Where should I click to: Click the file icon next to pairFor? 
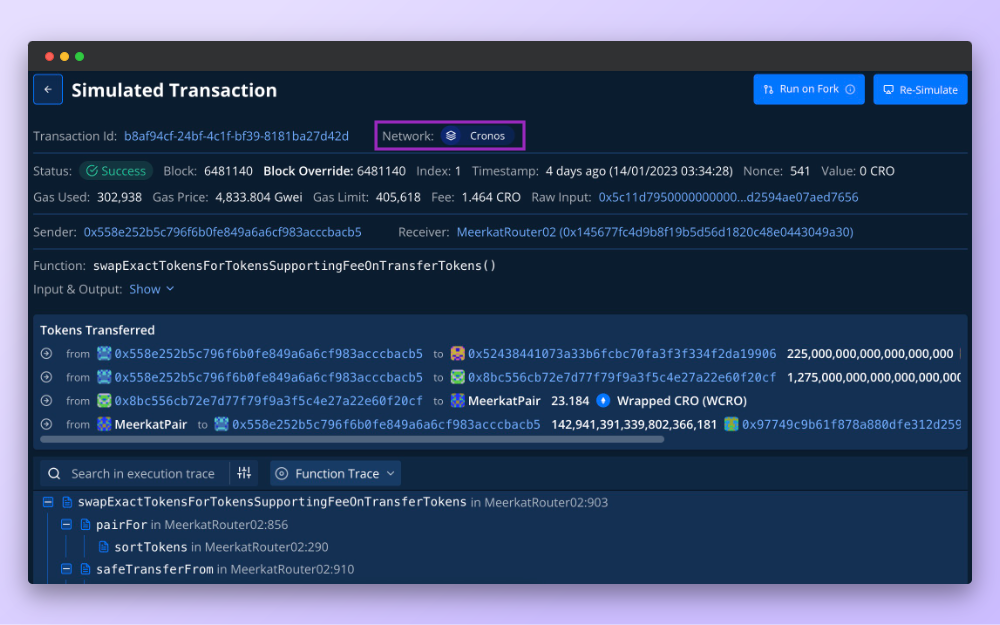tap(85, 524)
